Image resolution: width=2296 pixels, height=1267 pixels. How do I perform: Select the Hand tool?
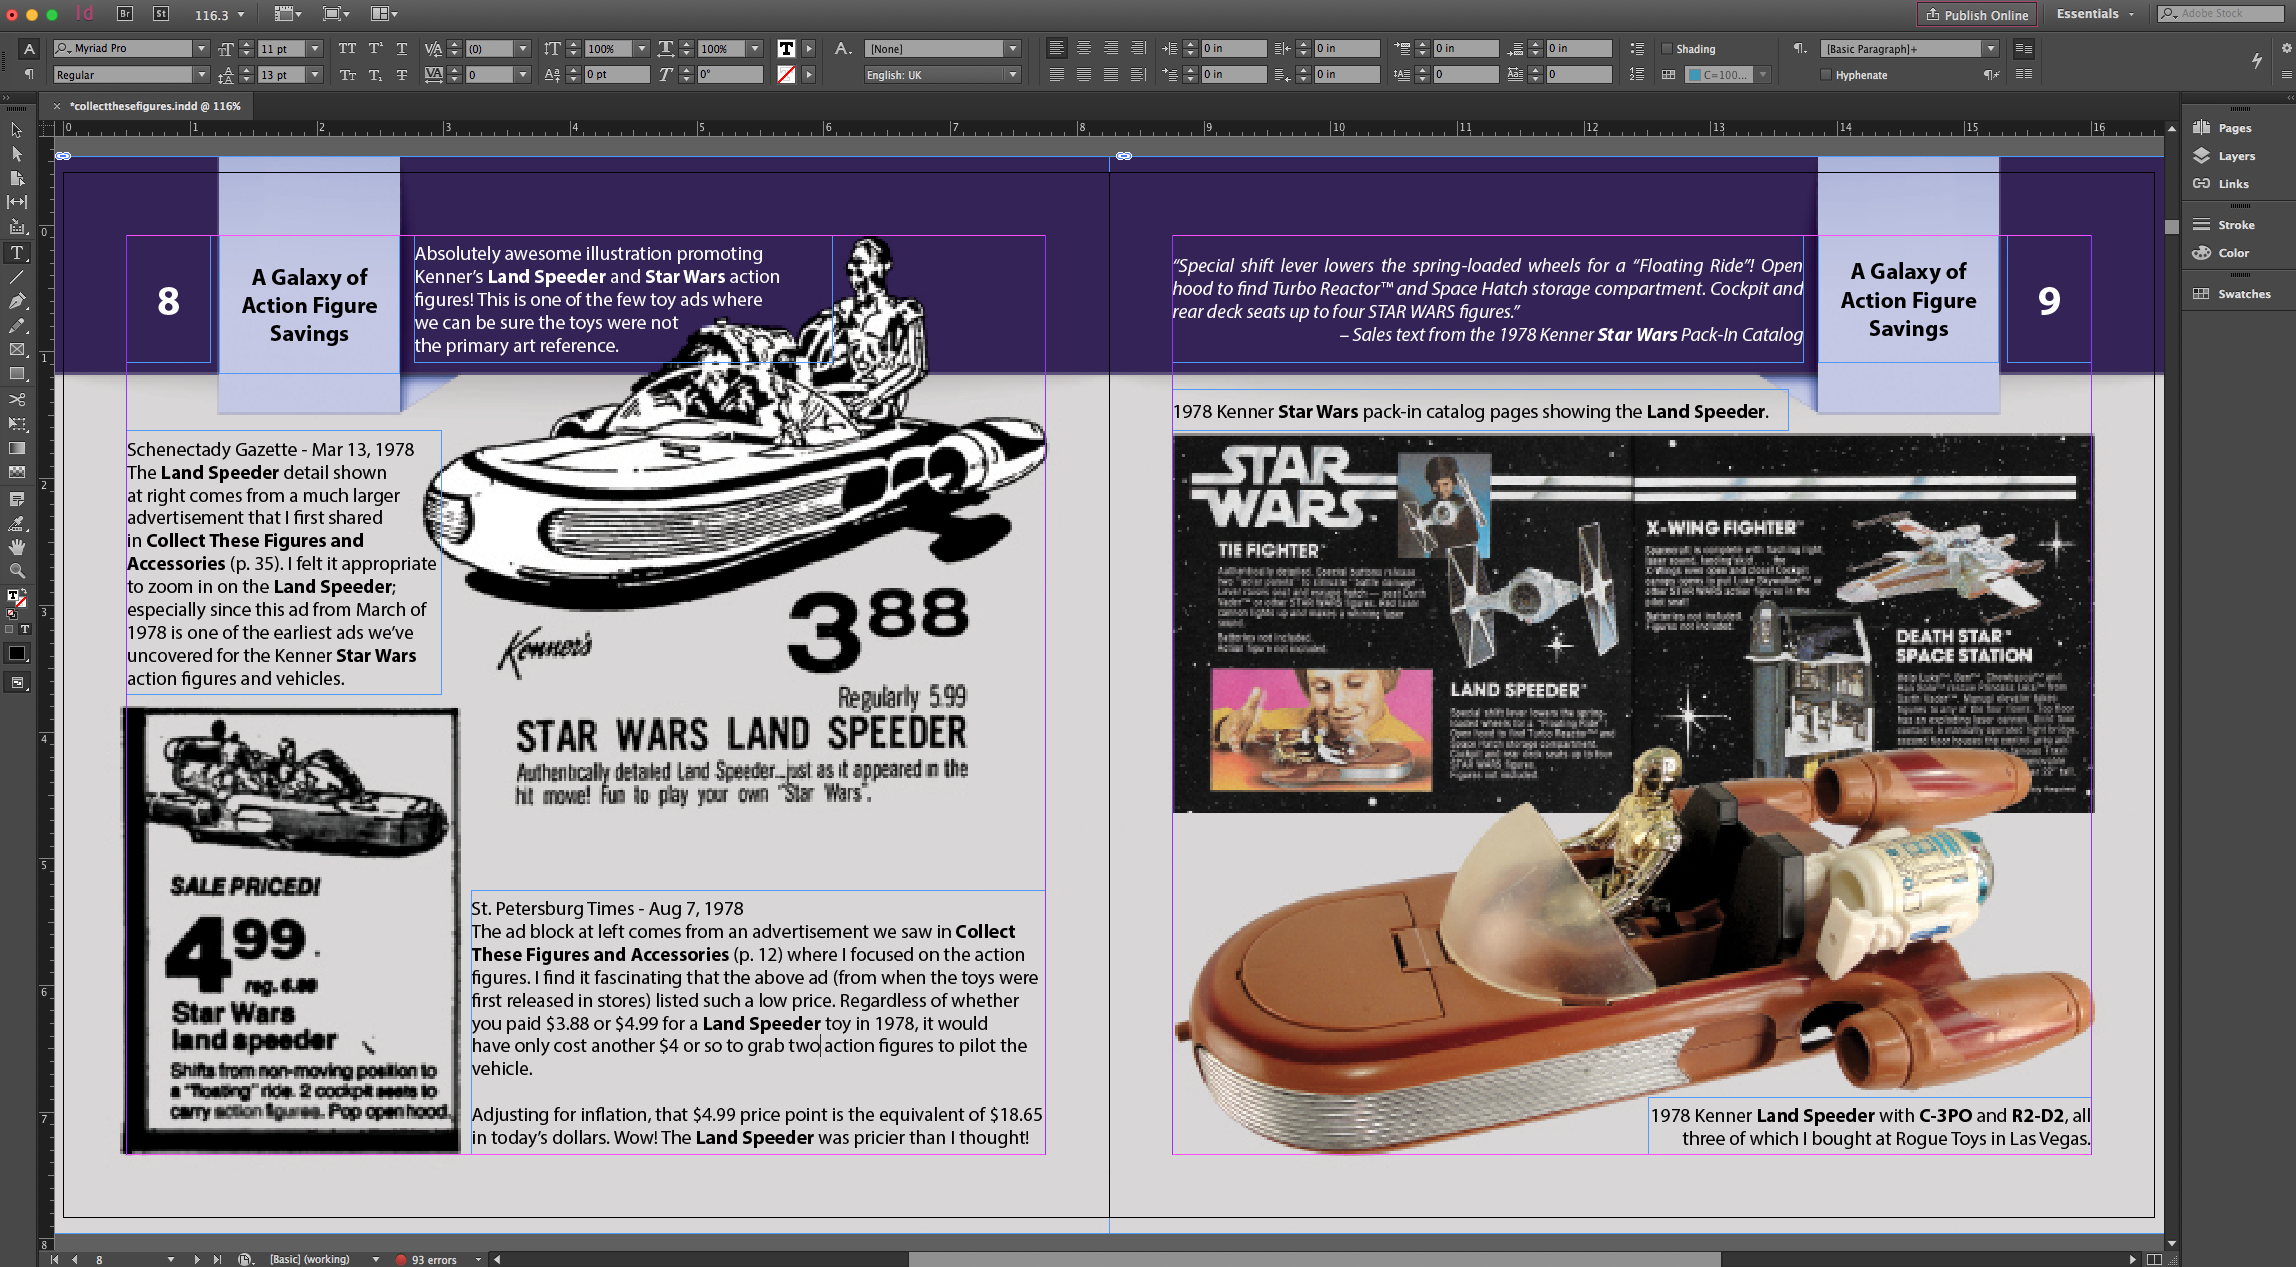[17, 547]
